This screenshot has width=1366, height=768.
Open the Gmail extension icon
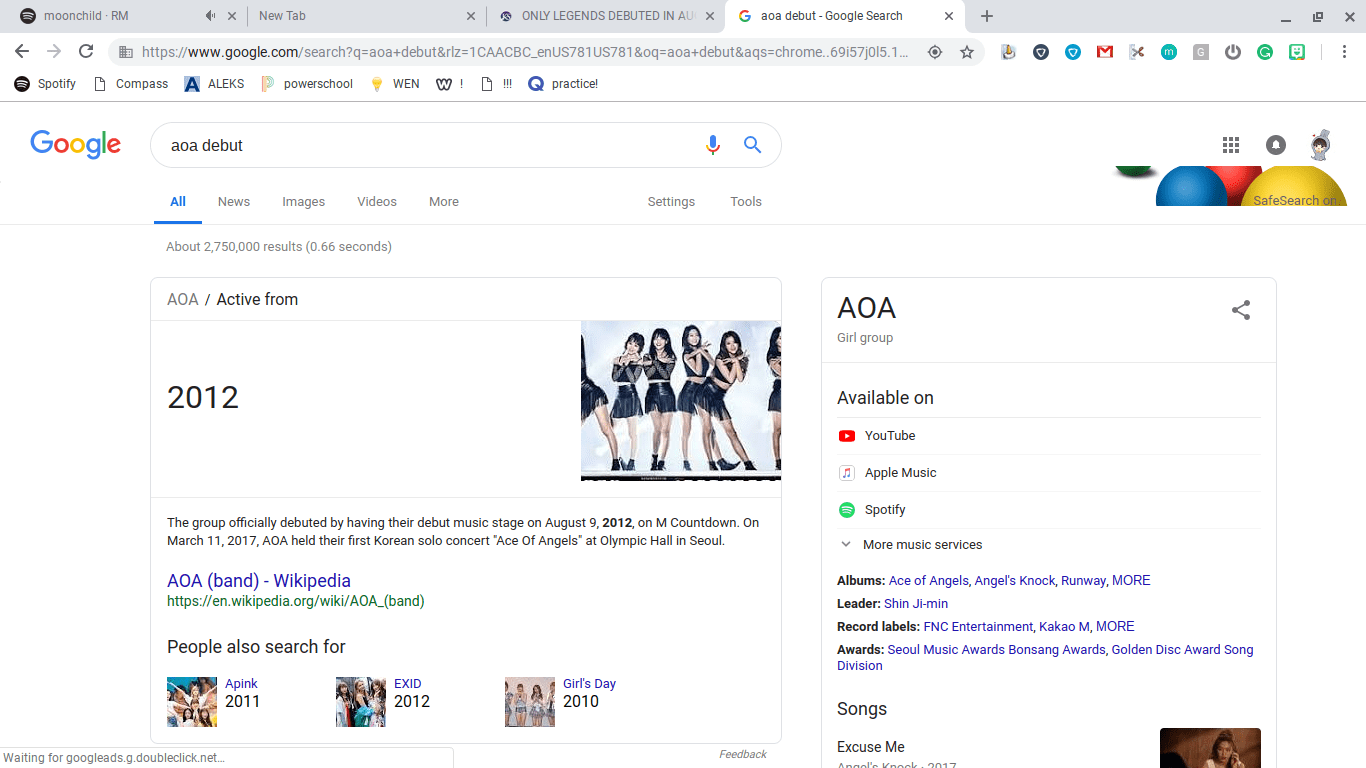click(x=1105, y=52)
